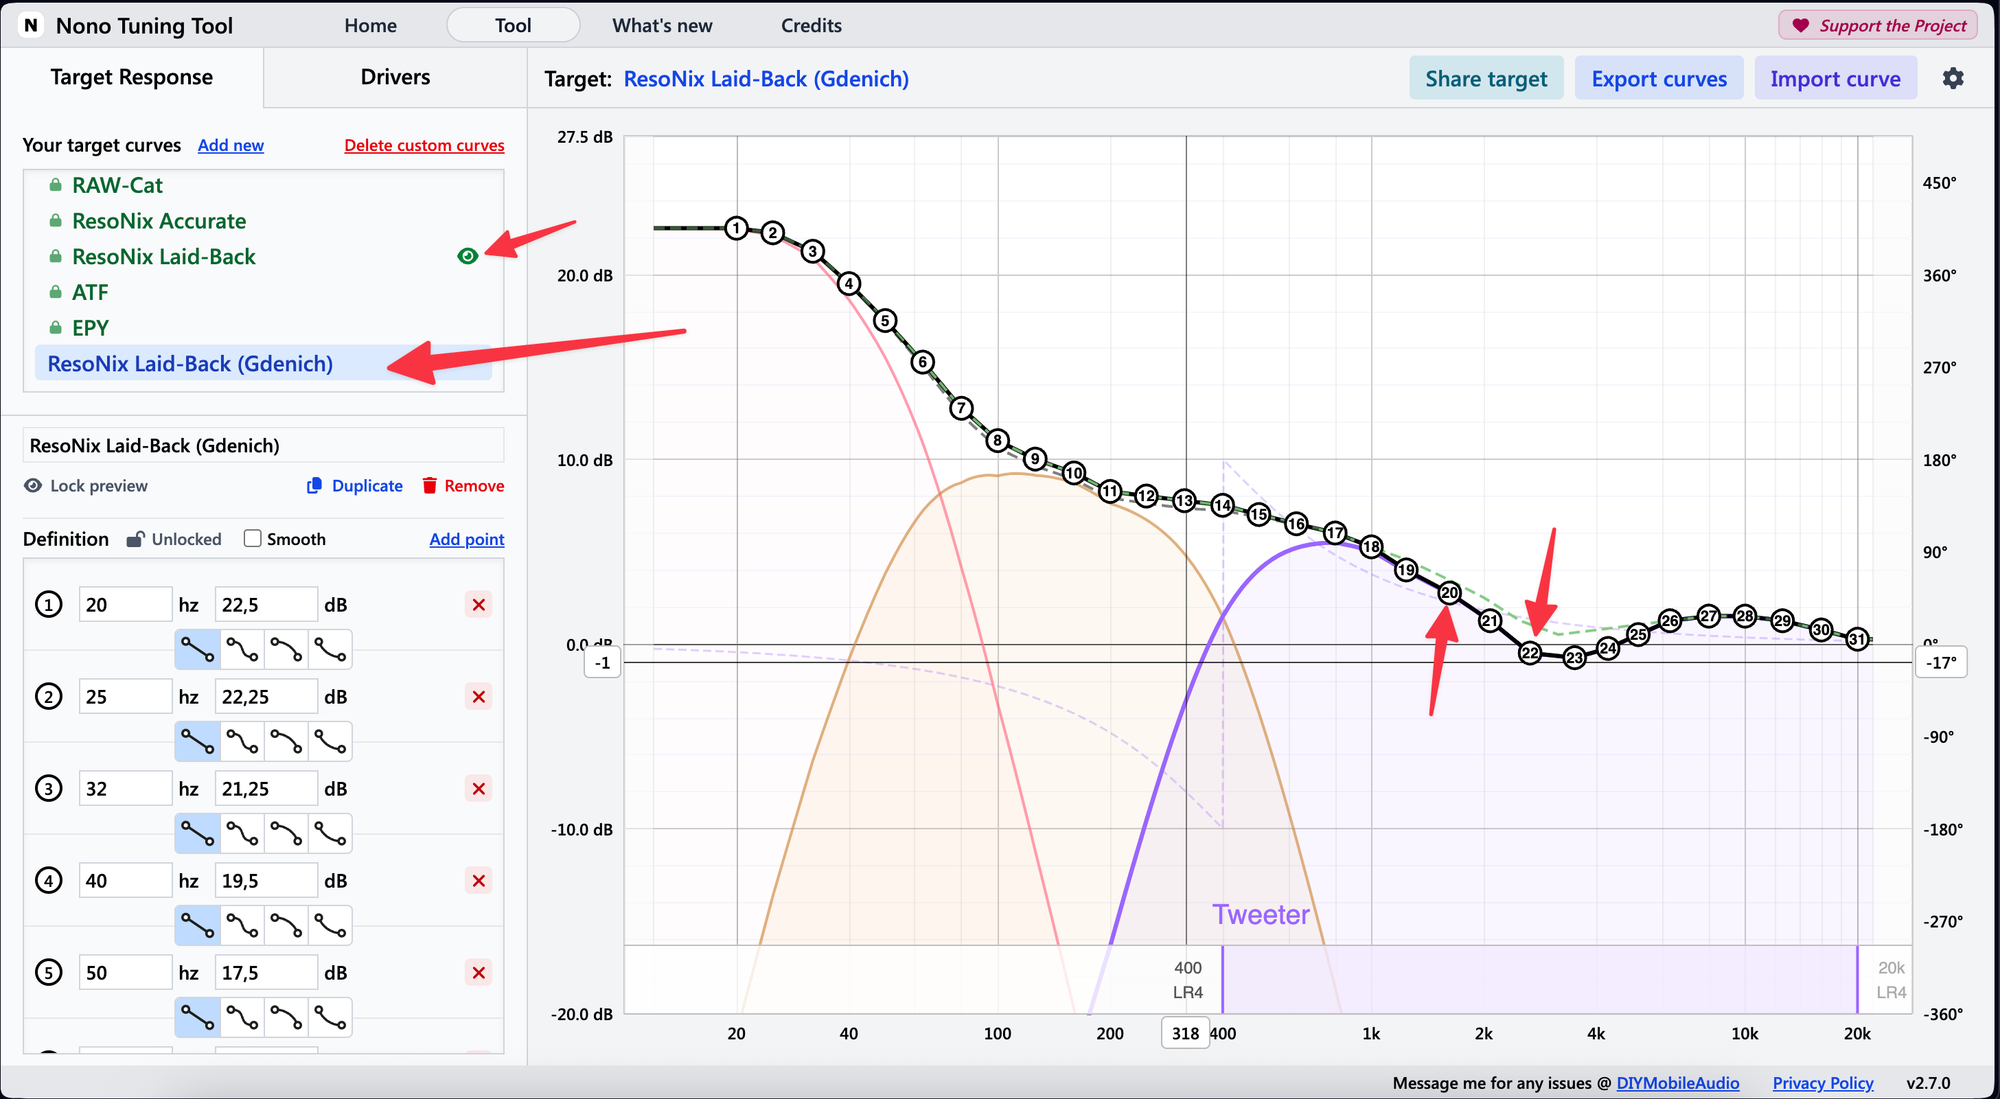Click curve point 22 on graph
2000x1099 pixels.
click(1530, 653)
